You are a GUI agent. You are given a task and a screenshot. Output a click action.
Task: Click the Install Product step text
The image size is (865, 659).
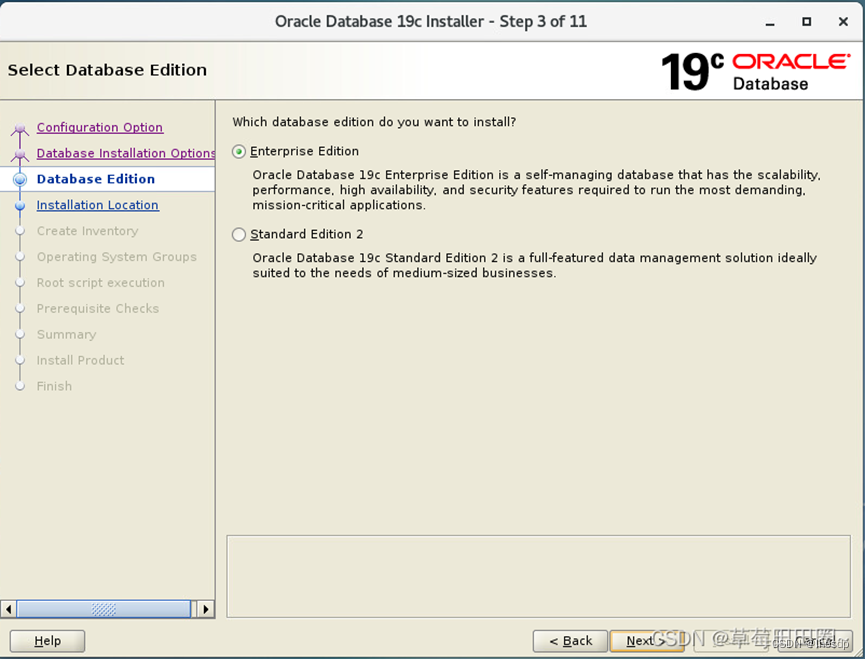point(80,361)
